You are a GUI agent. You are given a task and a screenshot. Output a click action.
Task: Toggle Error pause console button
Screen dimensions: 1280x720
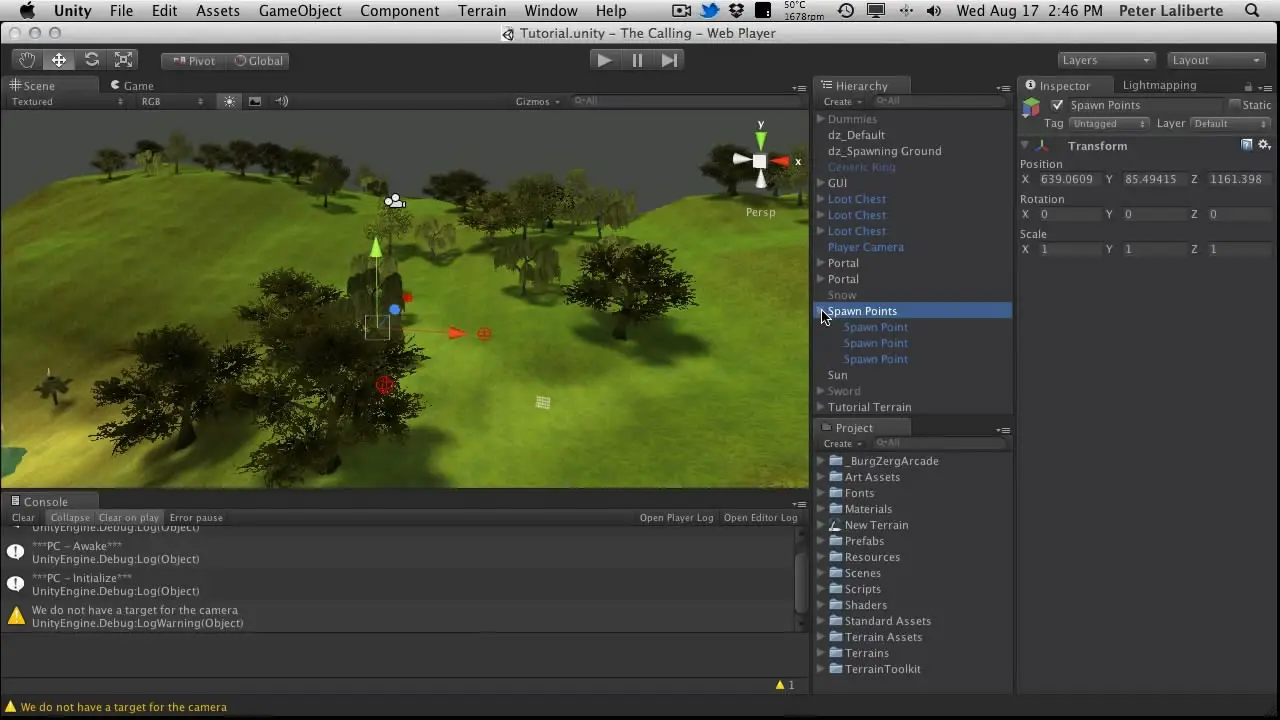coord(196,518)
